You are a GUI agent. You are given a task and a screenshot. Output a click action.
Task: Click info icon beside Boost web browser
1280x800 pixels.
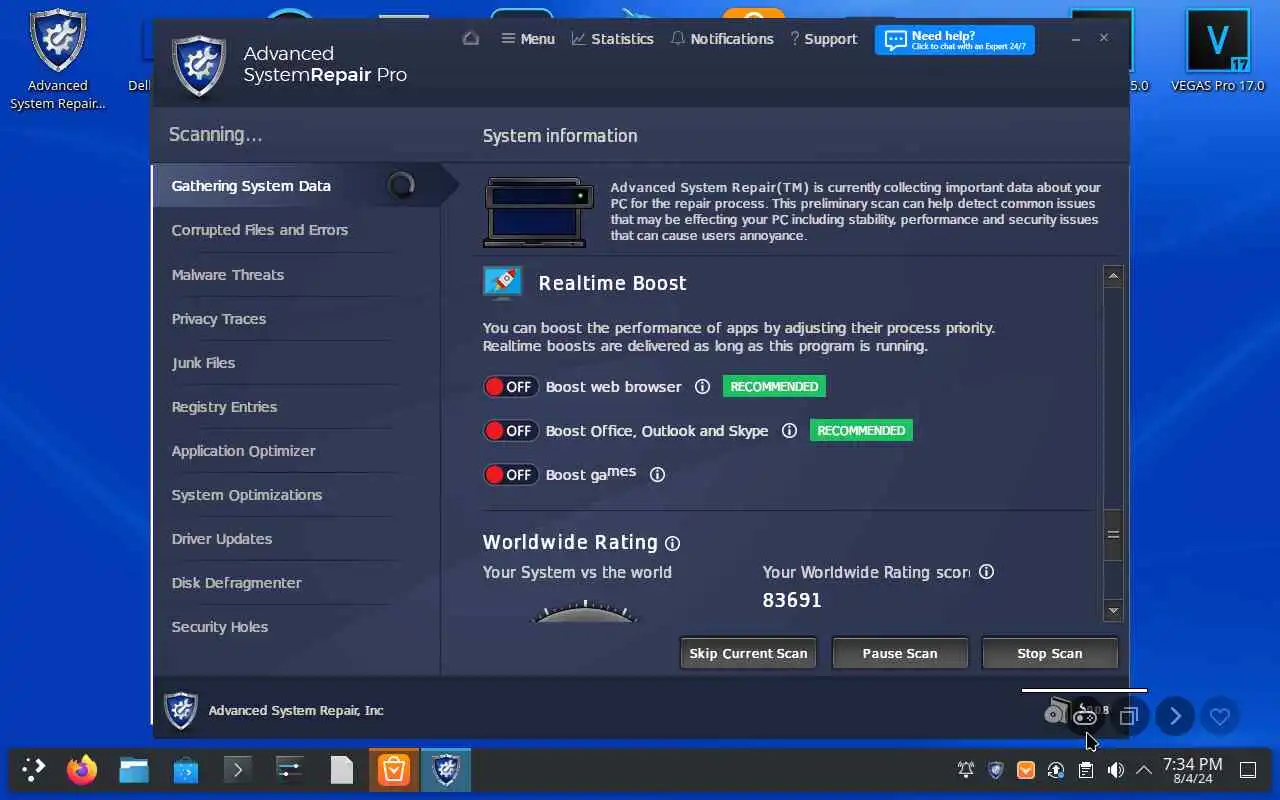(x=702, y=387)
